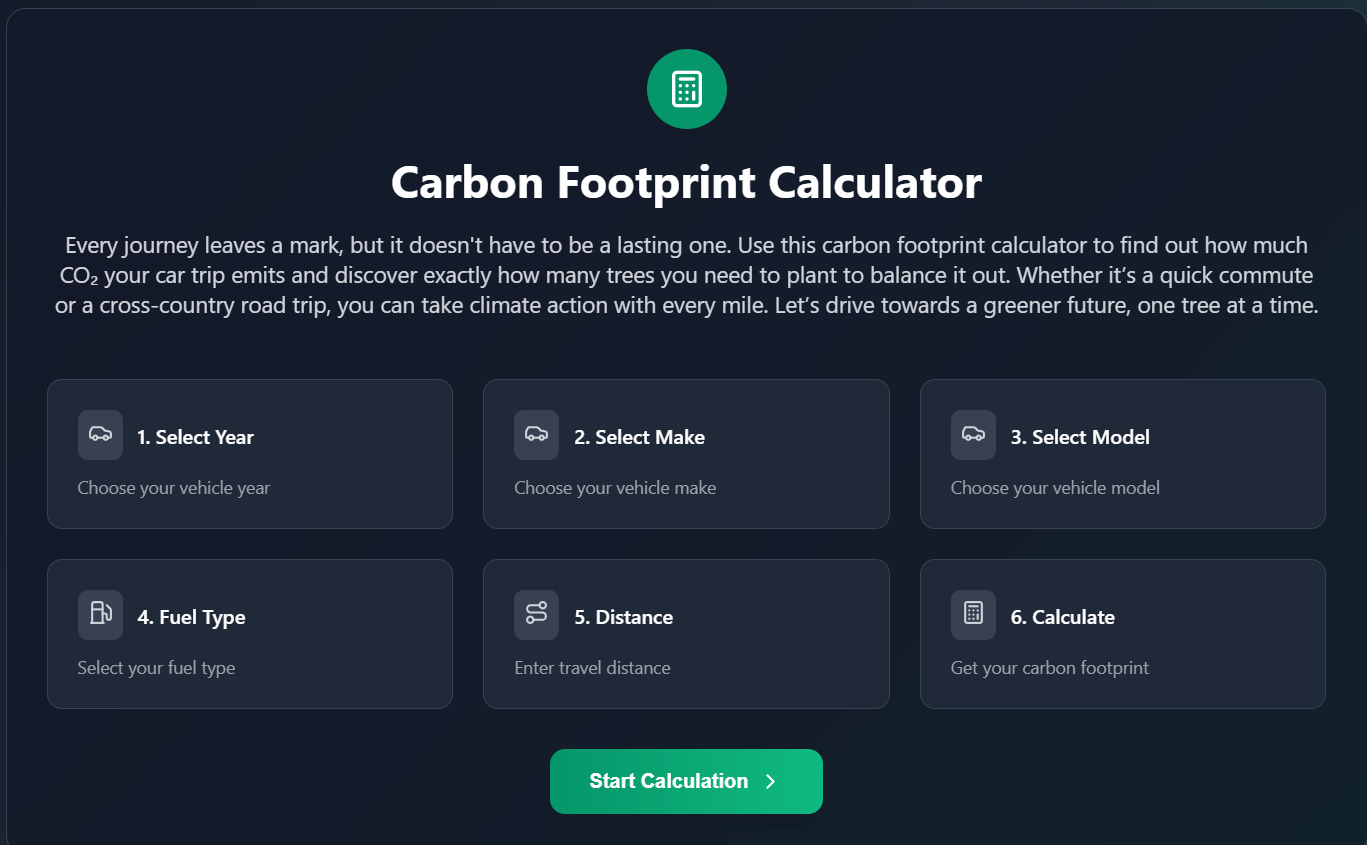This screenshot has height=845, width=1367.
Task: Open the Select Model step card
Action: (1122, 453)
